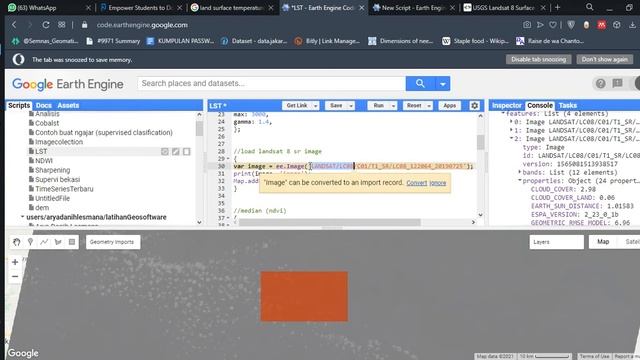
Task: Click Don't show again button
Action: pyautogui.click(x=604, y=59)
